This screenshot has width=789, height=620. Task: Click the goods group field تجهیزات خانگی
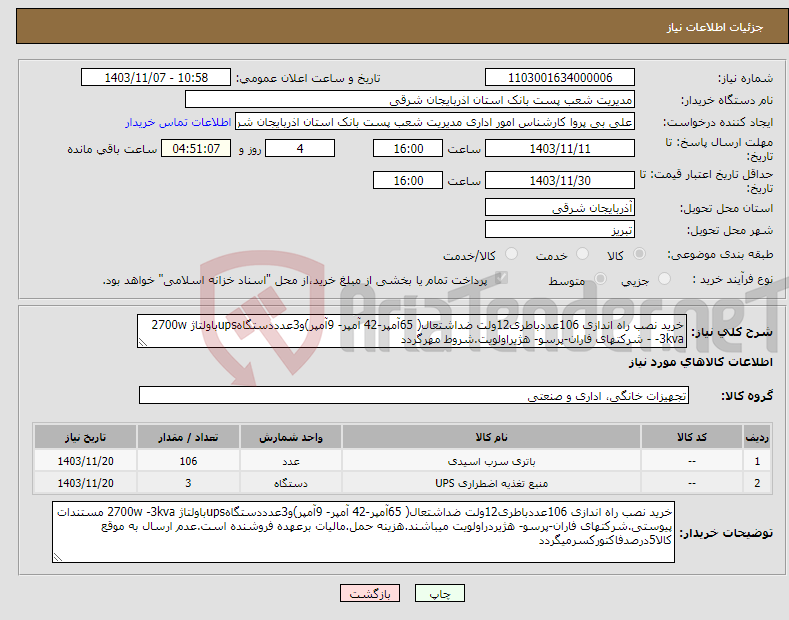[x=414, y=396]
